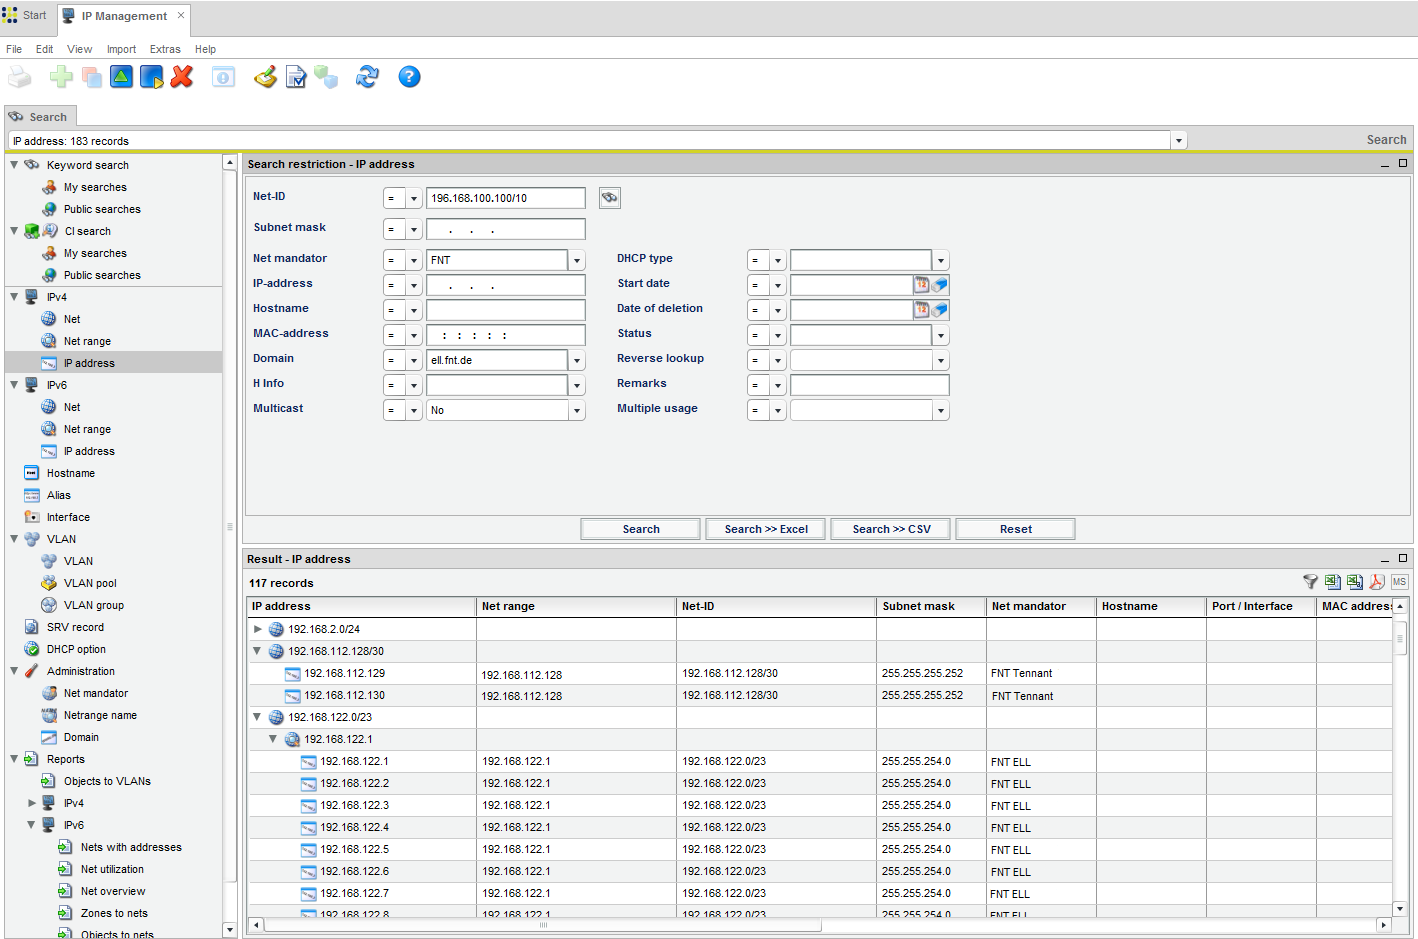Click the MS export icon in results
The width and height of the screenshot is (1418, 939).
(1399, 582)
